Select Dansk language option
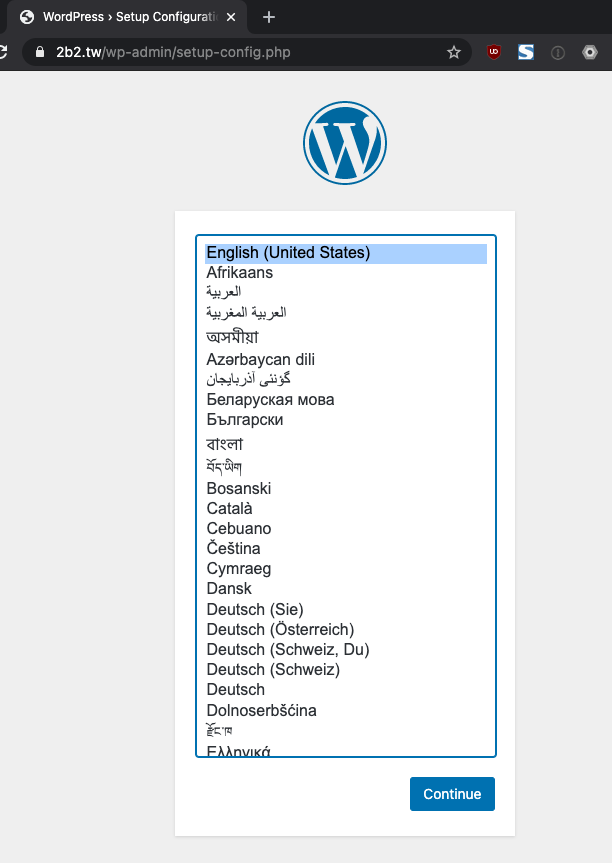Image resolution: width=612 pixels, height=863 pixels. coord(346,588)
